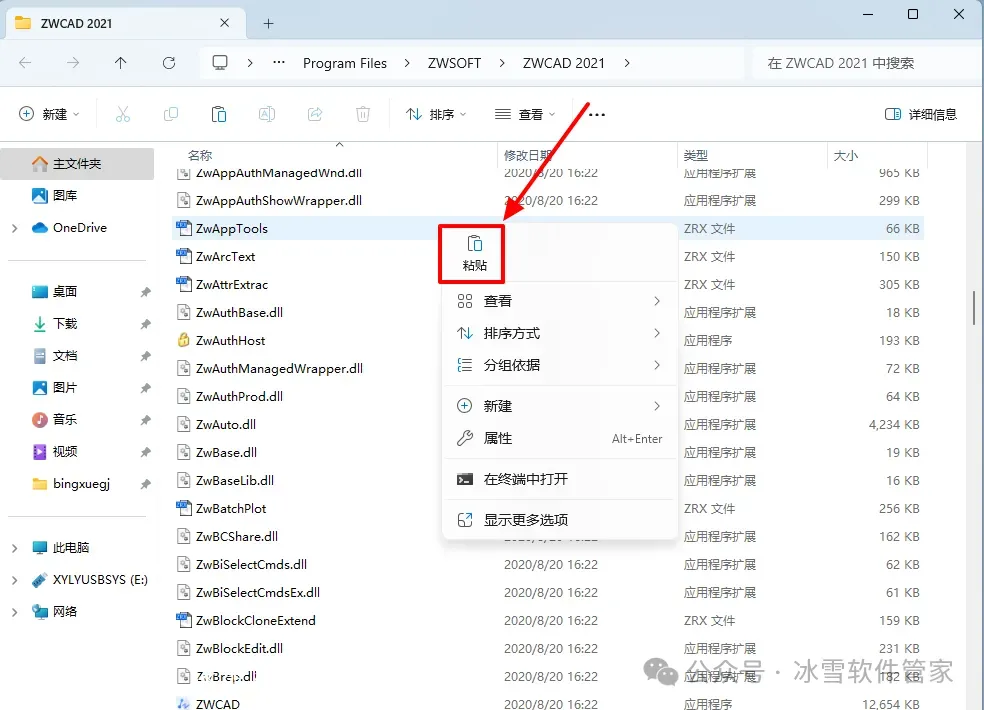Image resolution: width=984 pixels, height=710 pixels.
Task: Select the ZwBatchPlot file
Action: pos(231,508)
